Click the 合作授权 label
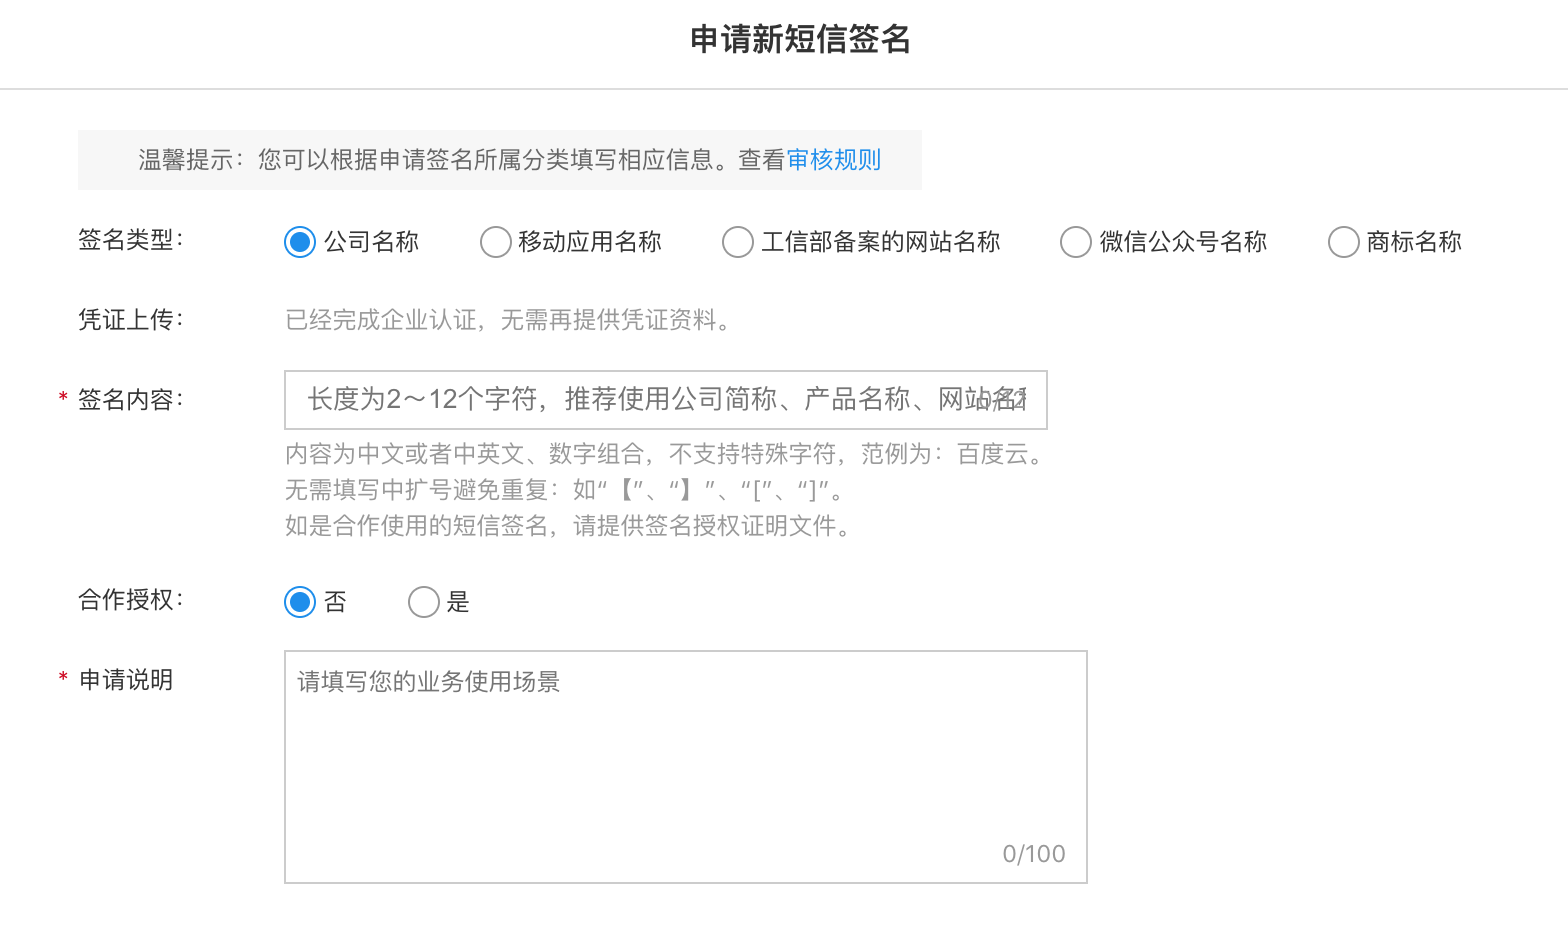This screenshot has width=1568, height=944. tap(130, 600)
